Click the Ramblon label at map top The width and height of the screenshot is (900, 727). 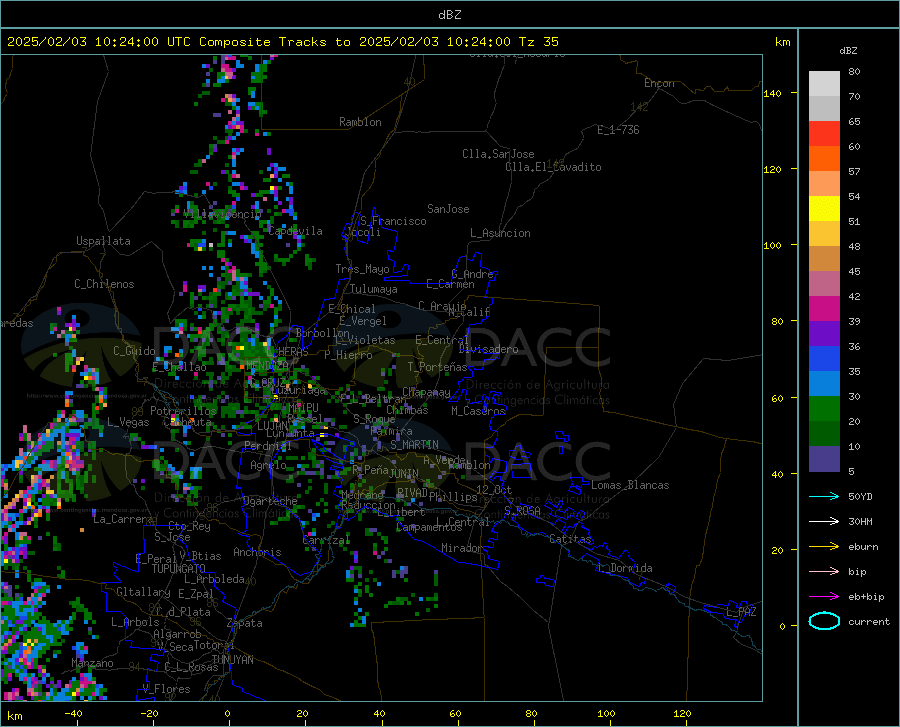360,122
